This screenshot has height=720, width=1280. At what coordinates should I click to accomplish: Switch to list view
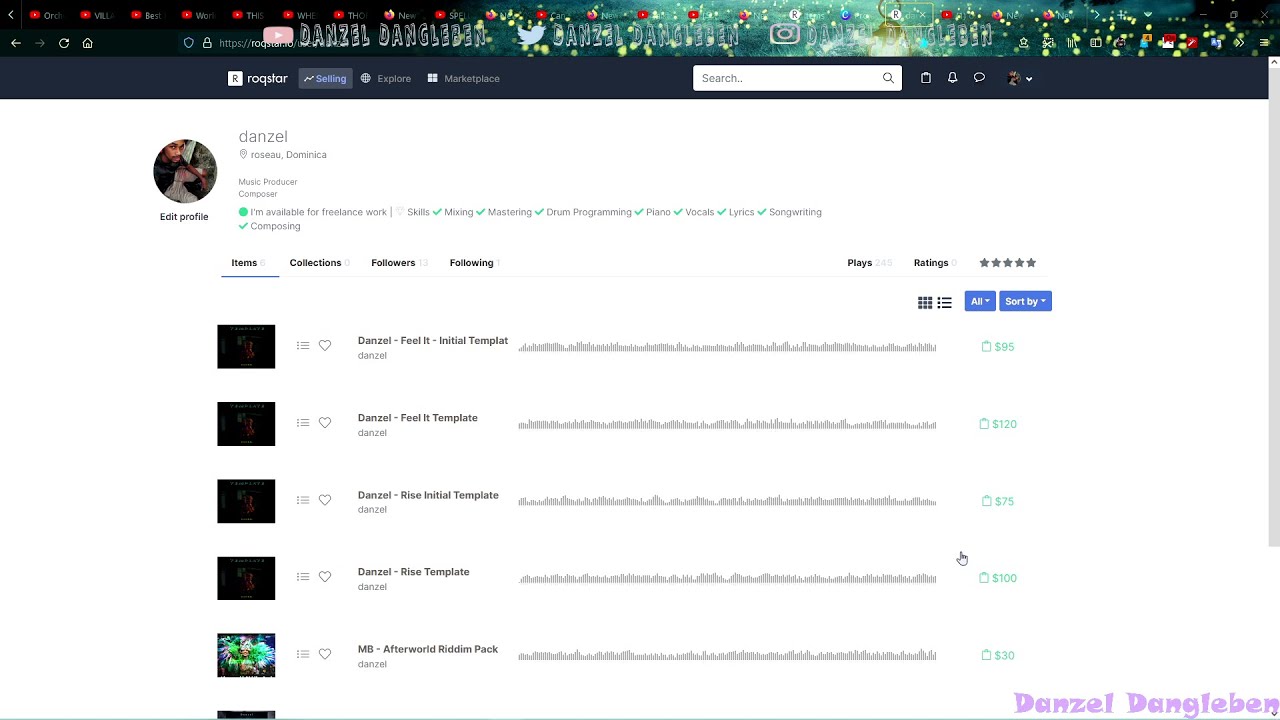point(944,302)
